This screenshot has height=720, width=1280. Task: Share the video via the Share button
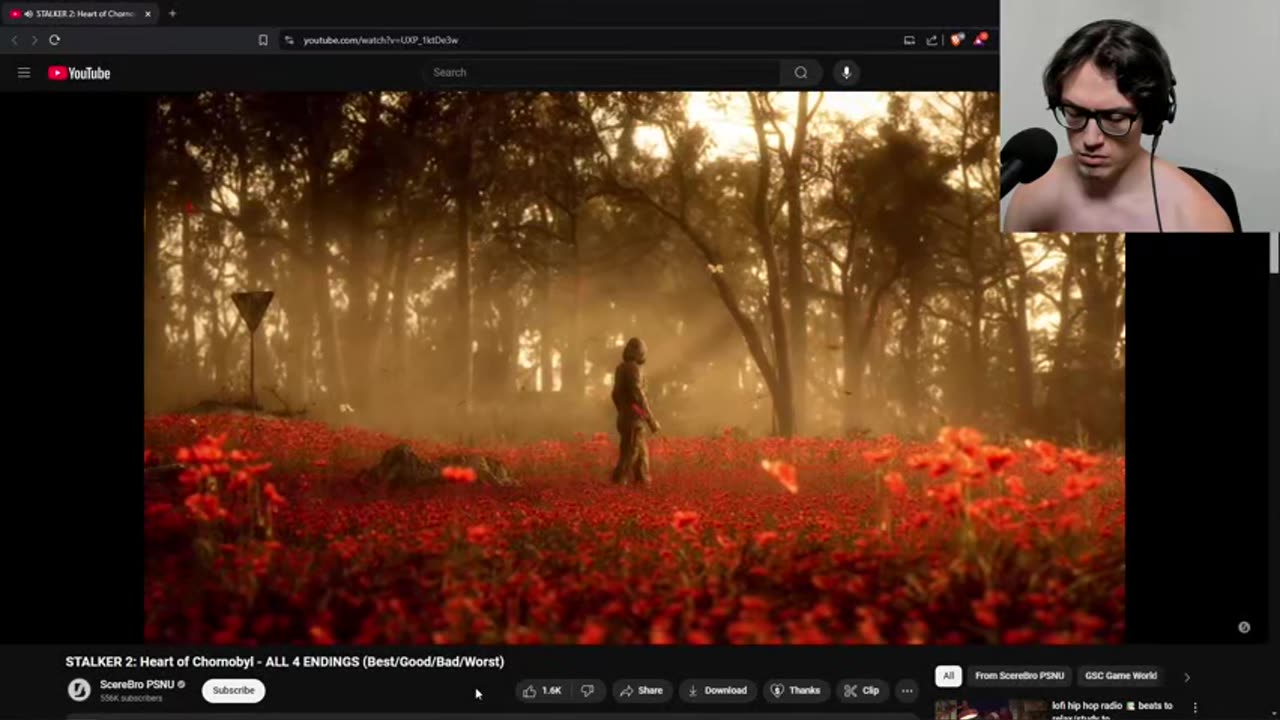tap(641, 690)
